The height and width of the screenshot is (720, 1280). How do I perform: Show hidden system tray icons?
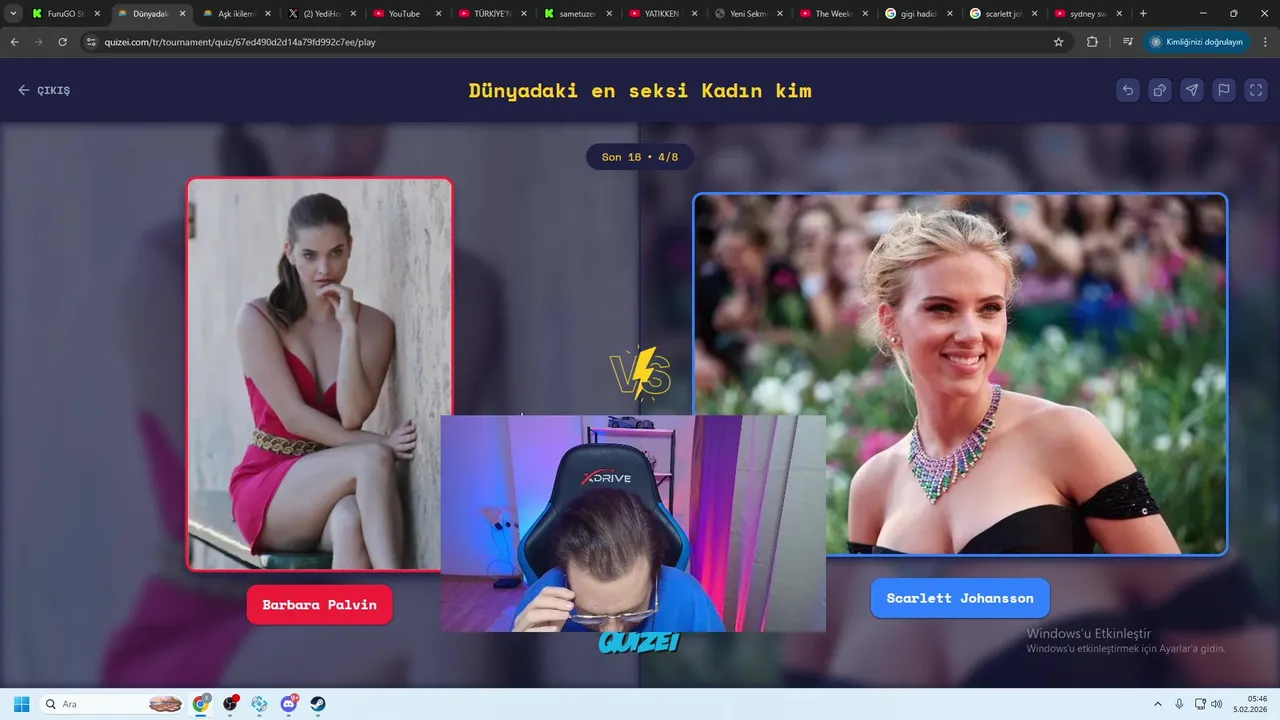point(1158,704)
